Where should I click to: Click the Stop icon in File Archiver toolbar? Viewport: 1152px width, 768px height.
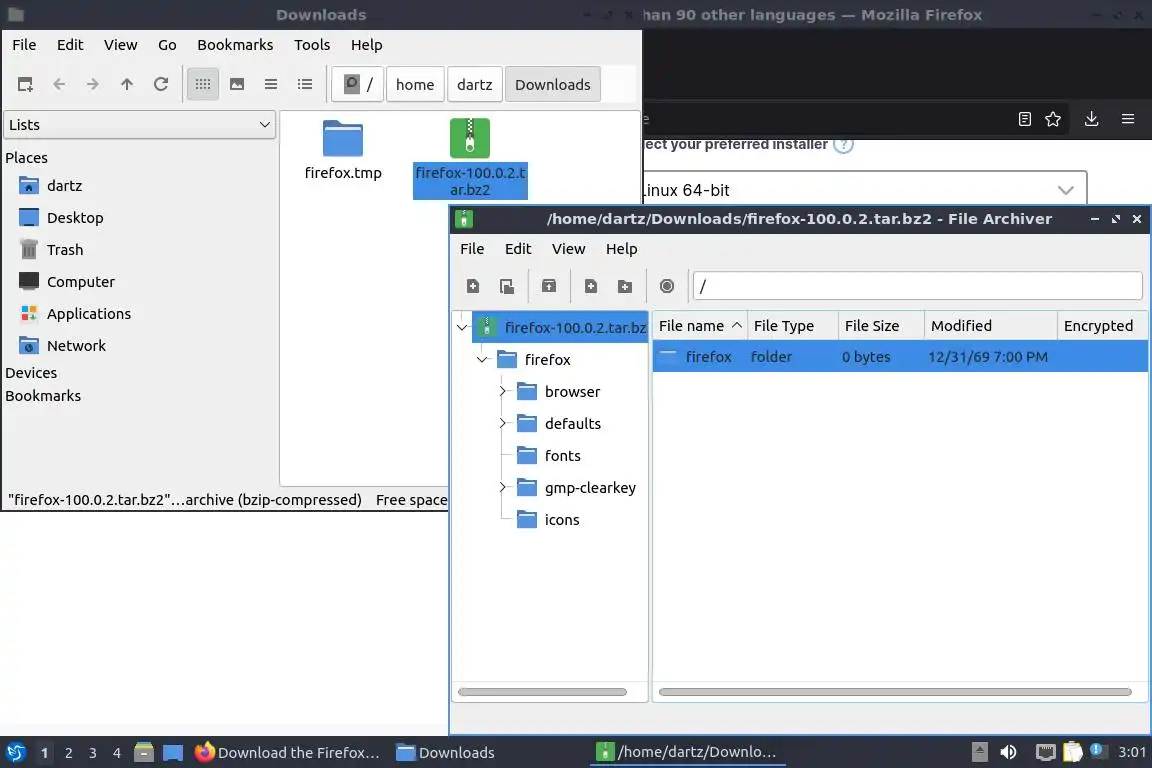point(666,286)
